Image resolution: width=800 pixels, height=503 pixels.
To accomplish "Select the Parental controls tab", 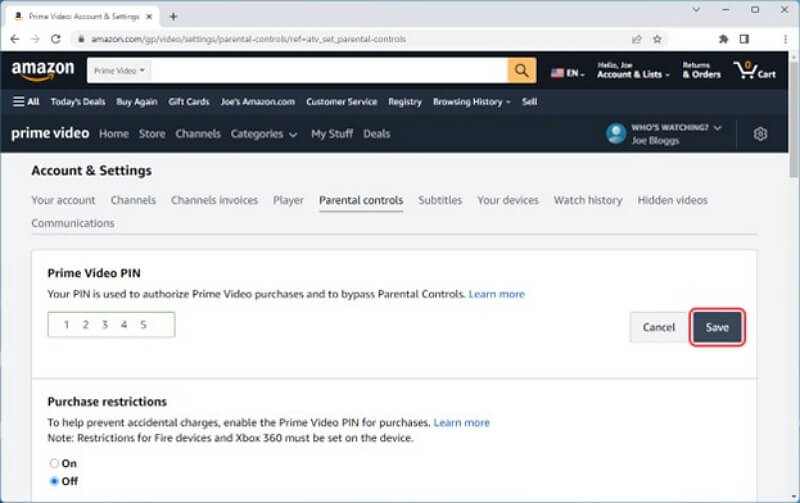I will click(x=361, y=200).
